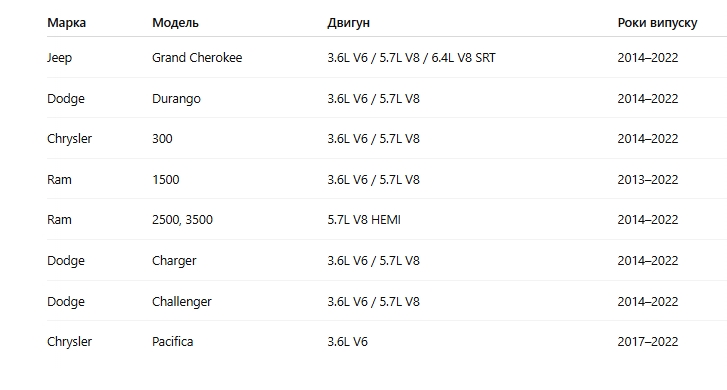Click the 3.6L V6 engine cell for Pacifica
Screen dimensions: 727x390
pyautogui.click(x=347, y=341)
